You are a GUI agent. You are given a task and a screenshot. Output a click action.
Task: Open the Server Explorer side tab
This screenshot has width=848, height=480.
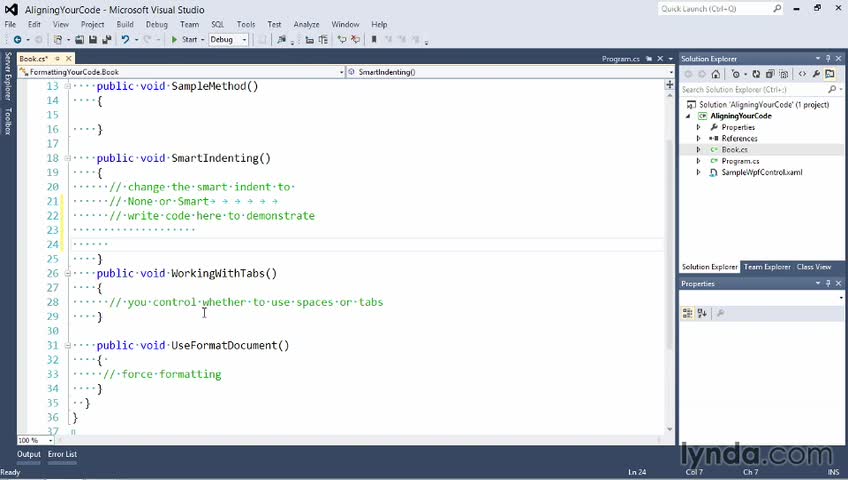point(8,76)
